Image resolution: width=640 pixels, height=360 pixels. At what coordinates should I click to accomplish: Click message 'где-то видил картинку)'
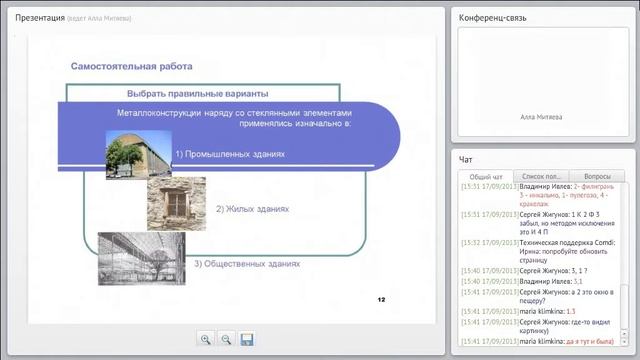(564, 326)
